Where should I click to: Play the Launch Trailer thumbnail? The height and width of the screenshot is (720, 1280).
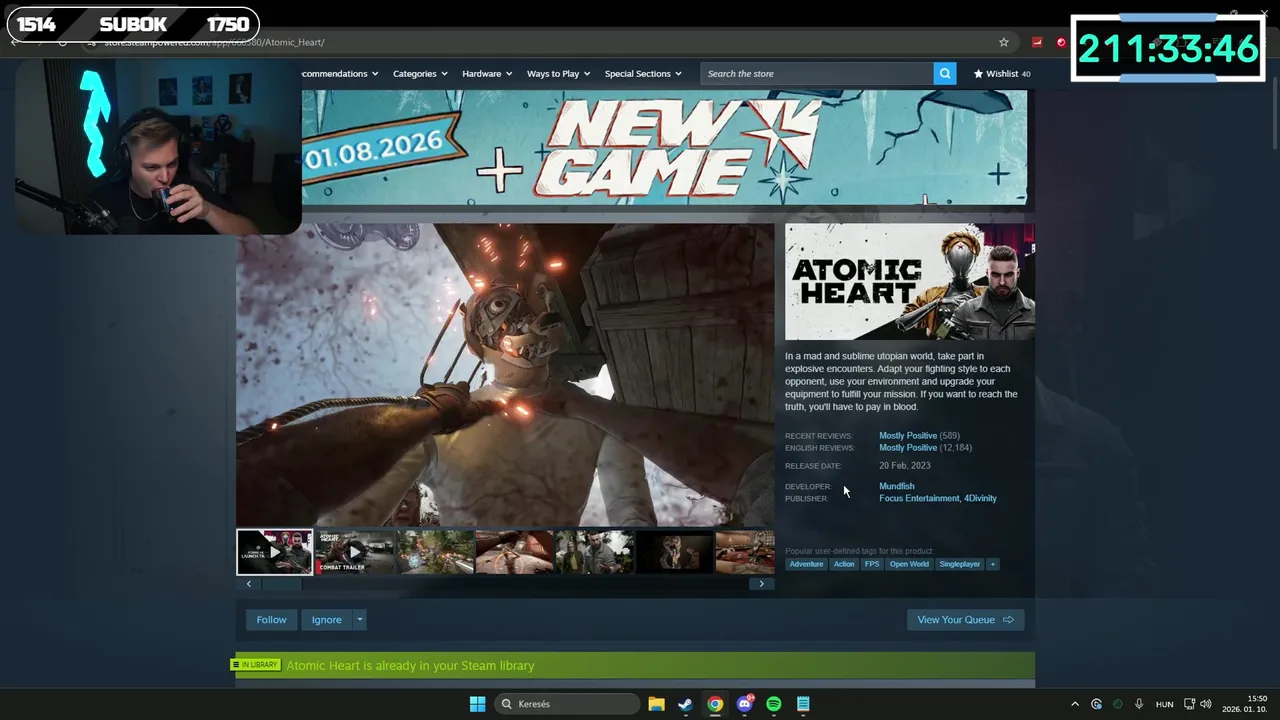(x=274, y=552)
